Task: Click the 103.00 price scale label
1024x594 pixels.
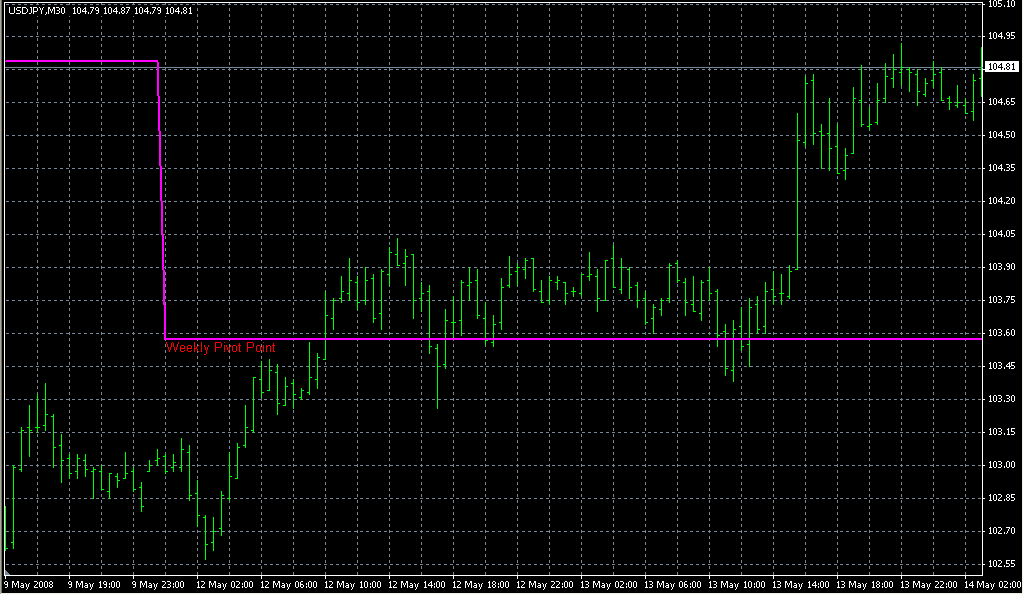Action: (1001, 465)
